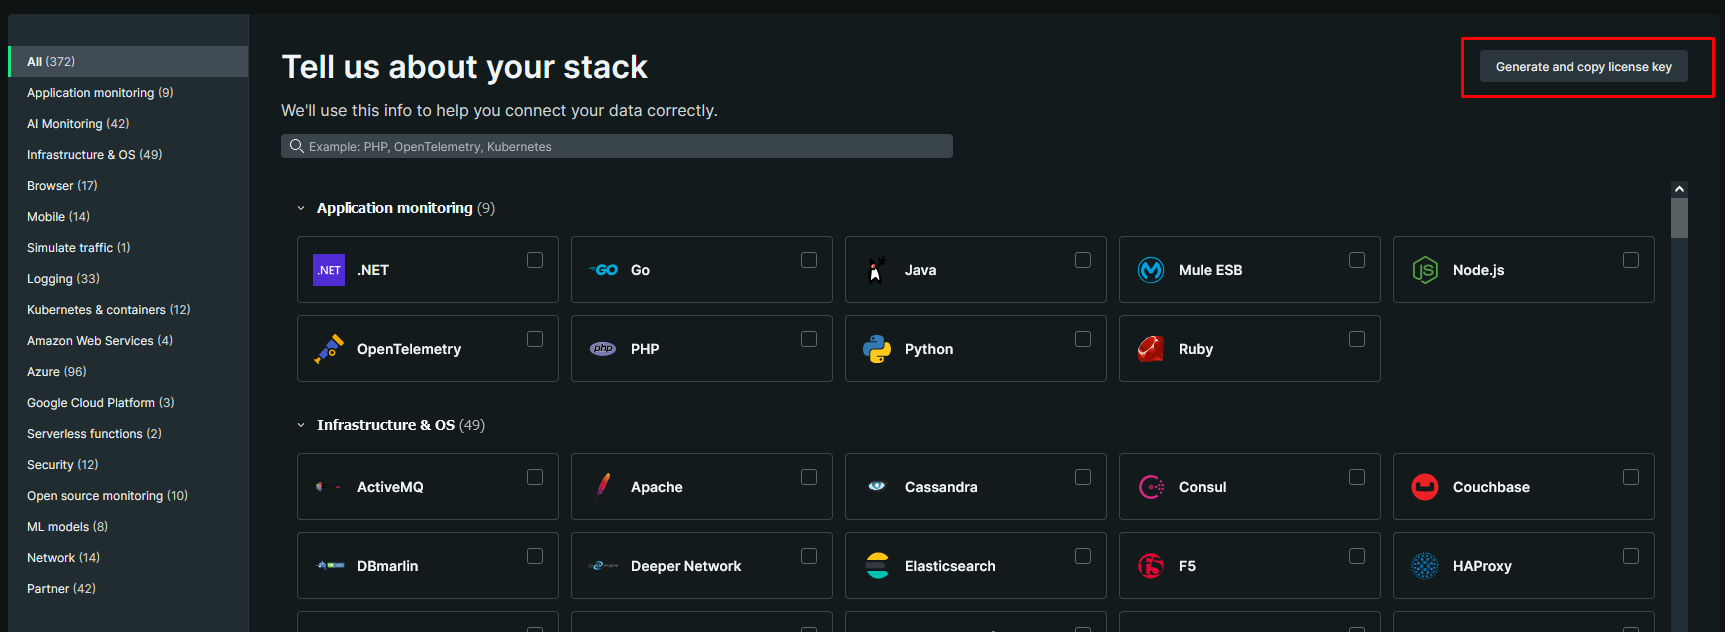Select the Couchbase red logo icon
Screen dimensions: 1725x632
tap(1425, 487)
